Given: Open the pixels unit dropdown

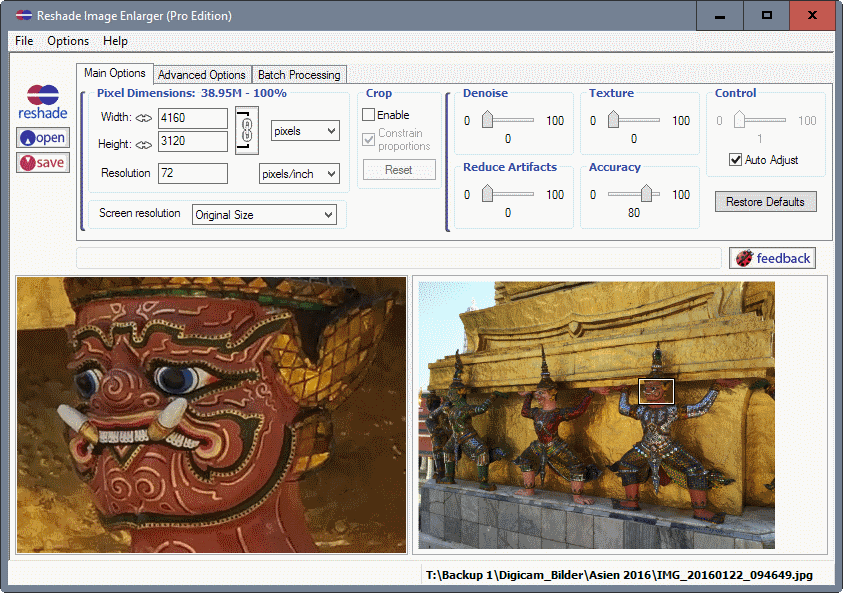Looking at the screenshot, I should (305, 131).
